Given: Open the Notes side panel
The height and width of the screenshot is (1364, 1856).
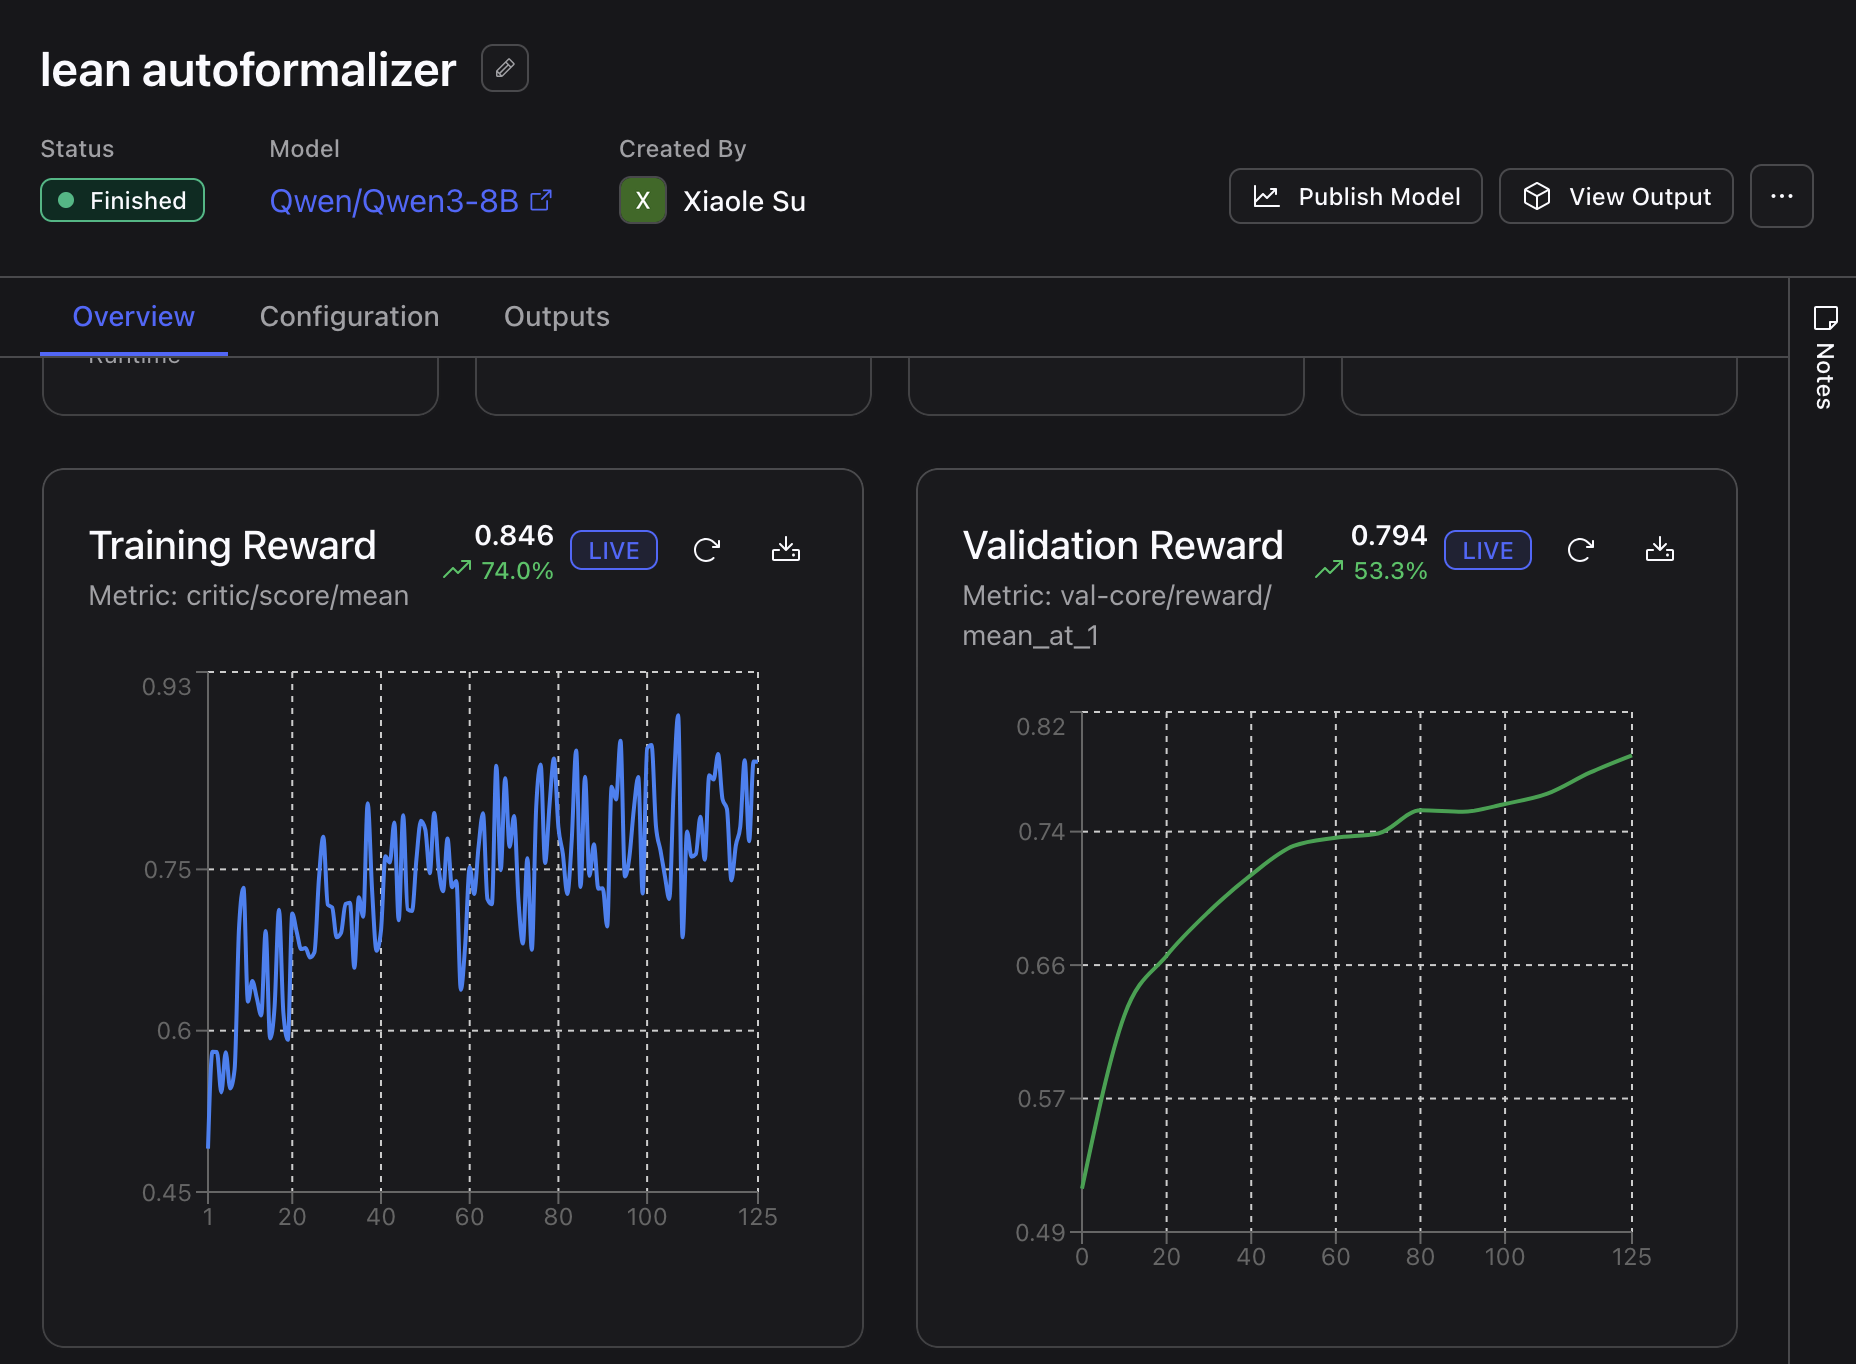Looking at the screenshot, I should pos(1824,358).
